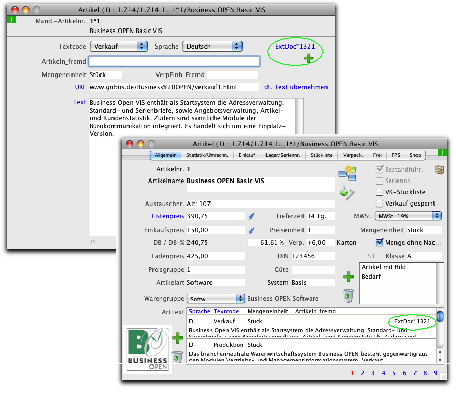Screen dimensions: 456x395
Task: Enable the VK-Stückliste checkbox
Action: pyautogui.click(x=379, y=192)
